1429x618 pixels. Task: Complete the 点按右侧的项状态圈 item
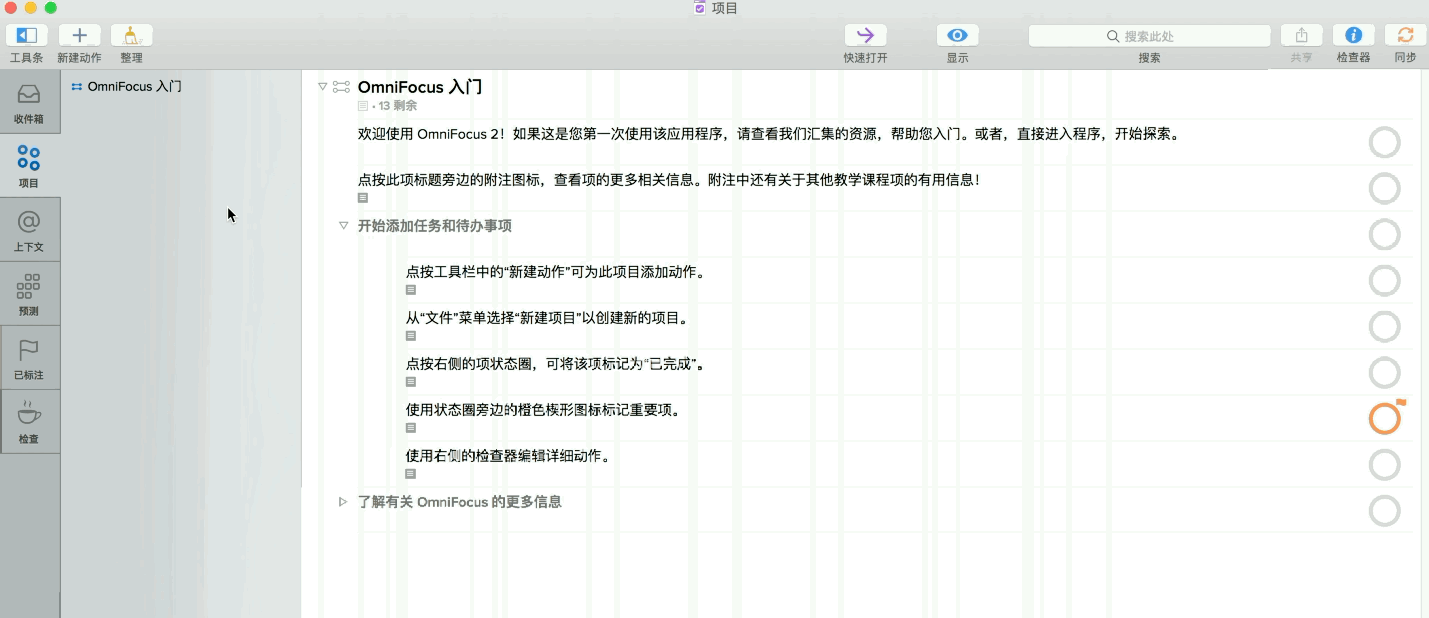click(x=1385, y=373)
